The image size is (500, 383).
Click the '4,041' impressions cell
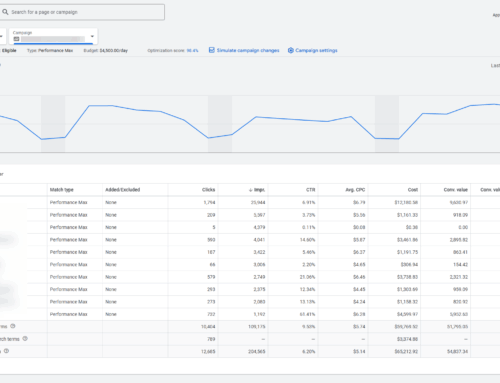259,240
